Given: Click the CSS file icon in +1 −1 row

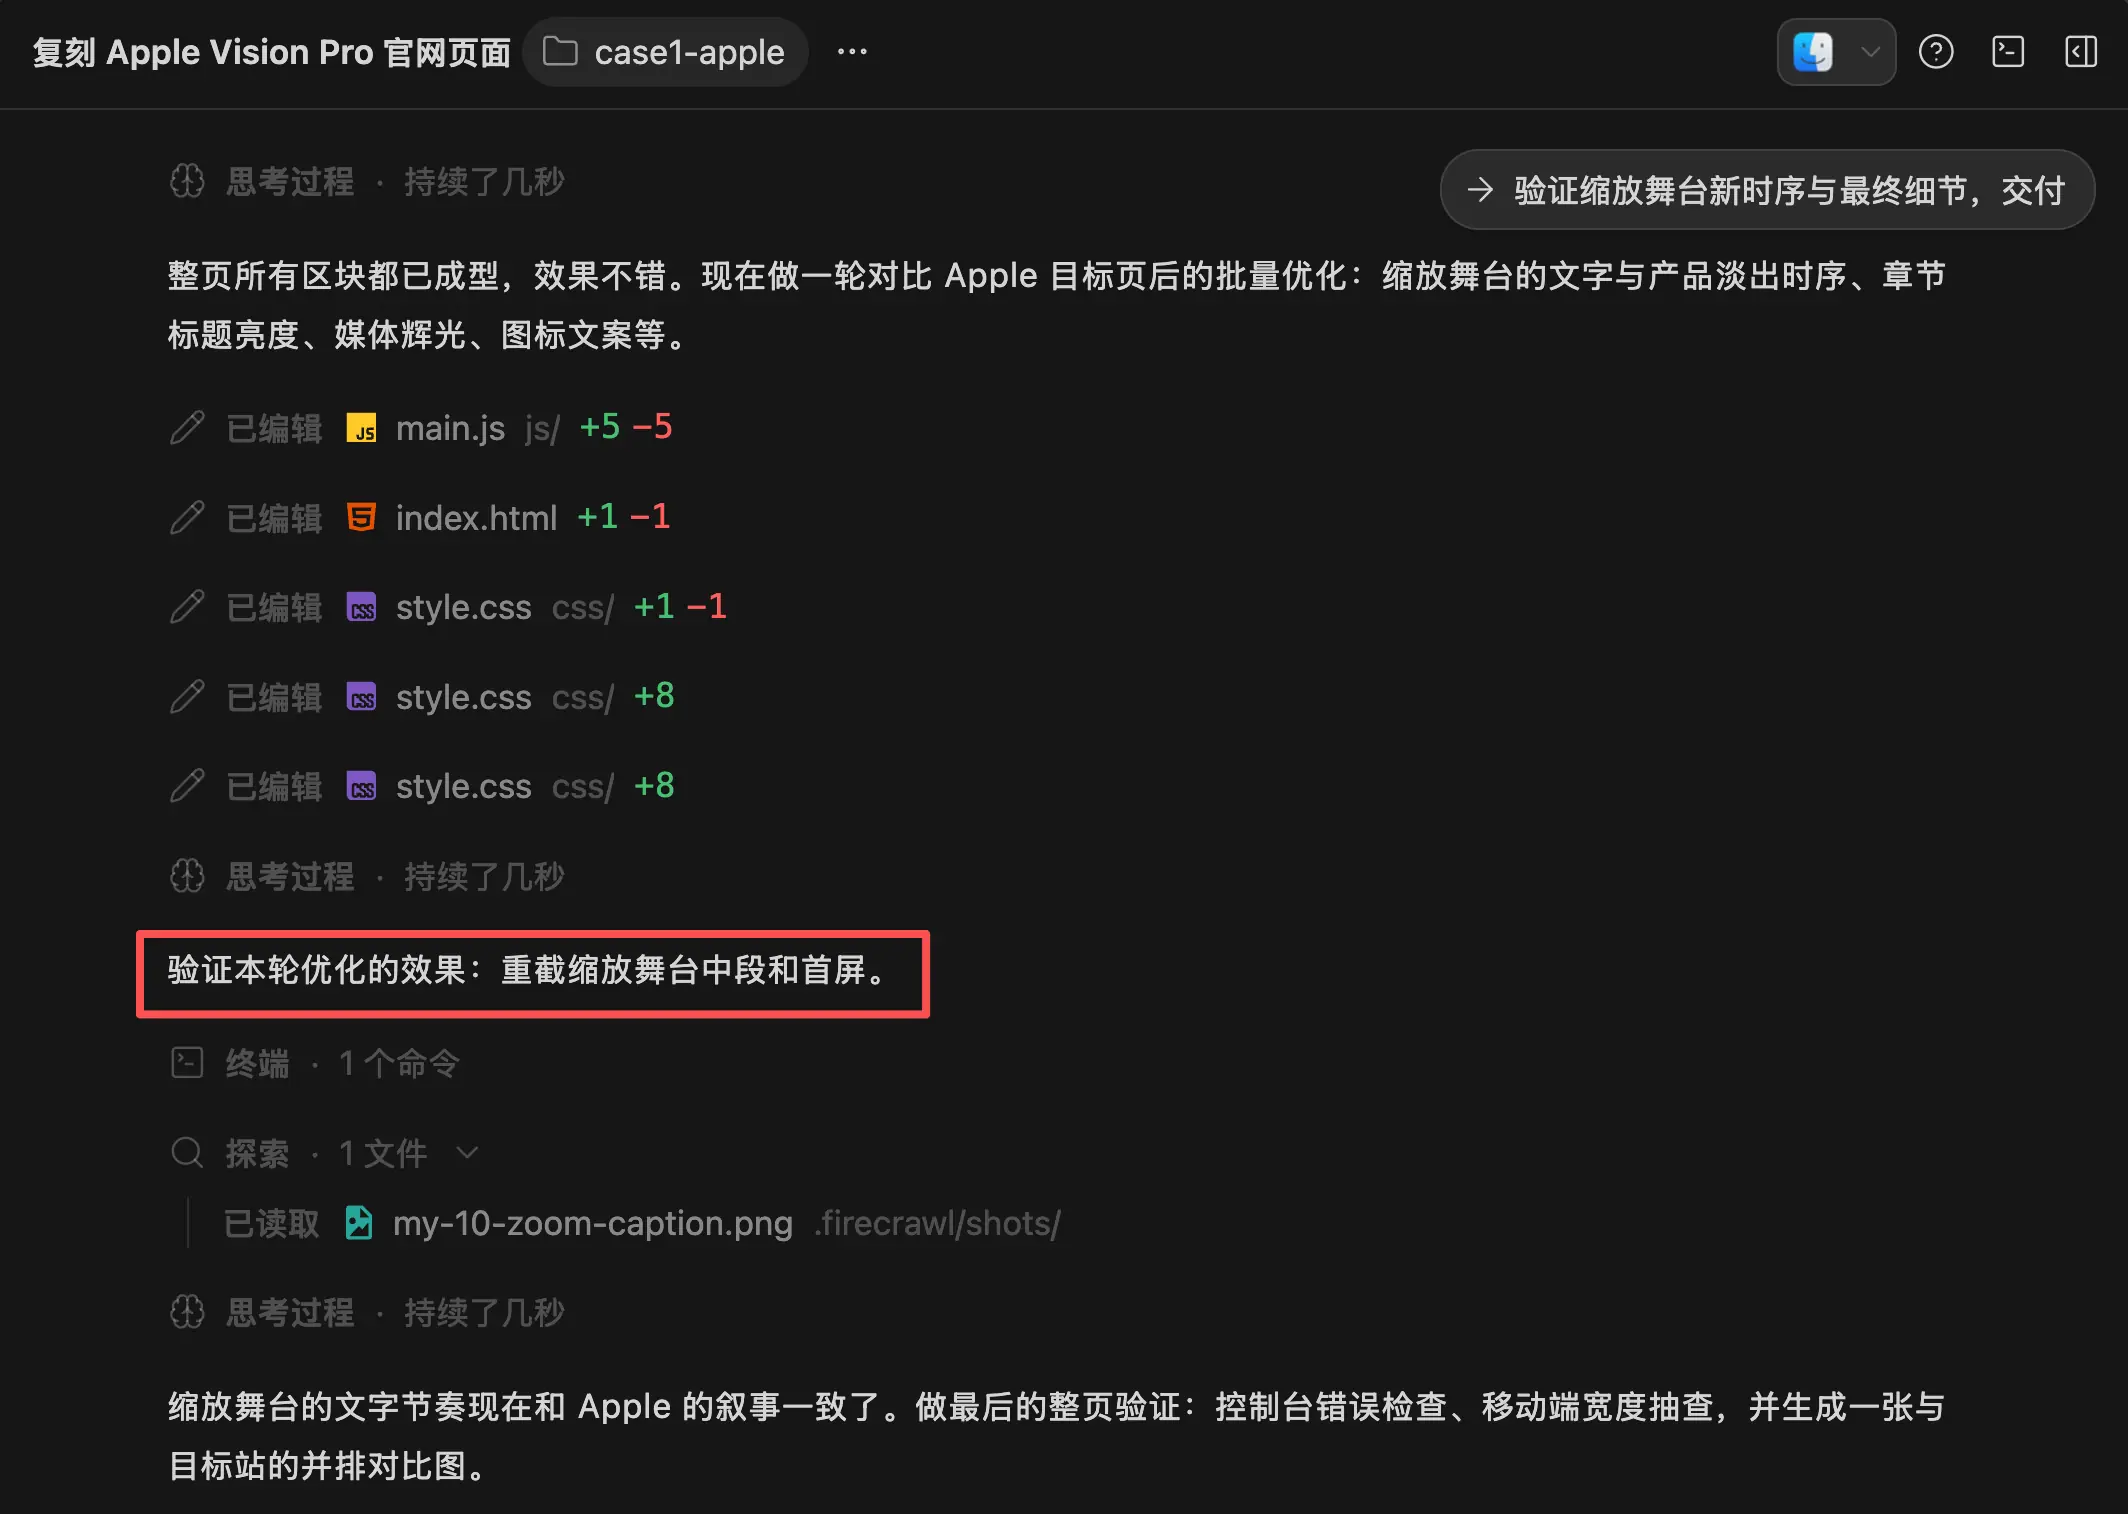Looking at the screenshot, I should [361, 607].
